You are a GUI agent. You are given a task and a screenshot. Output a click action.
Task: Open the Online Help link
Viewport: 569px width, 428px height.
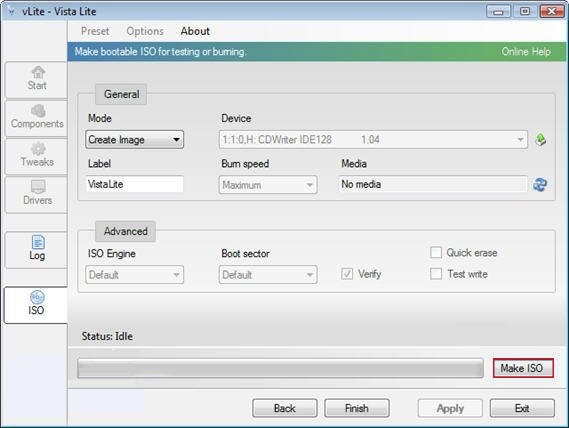(x=526, y=52)
